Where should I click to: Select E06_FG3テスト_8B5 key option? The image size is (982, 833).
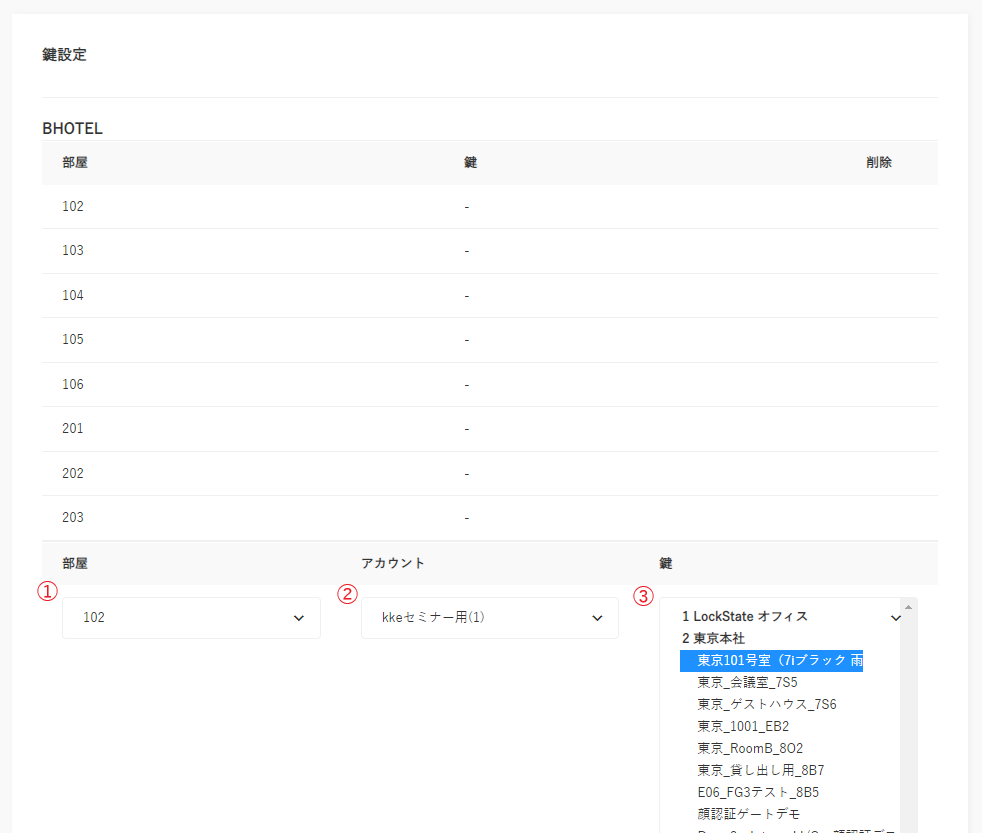758,792
